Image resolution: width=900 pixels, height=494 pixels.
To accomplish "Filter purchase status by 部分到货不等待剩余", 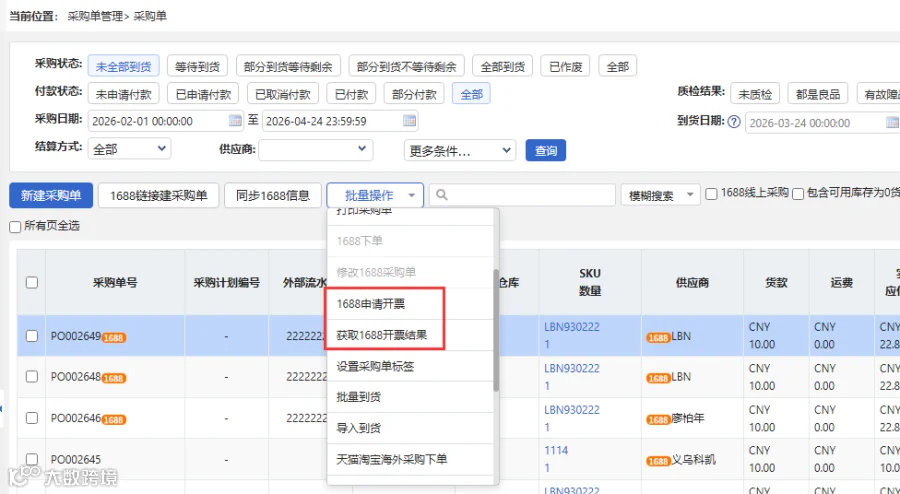I will point(406,66).
